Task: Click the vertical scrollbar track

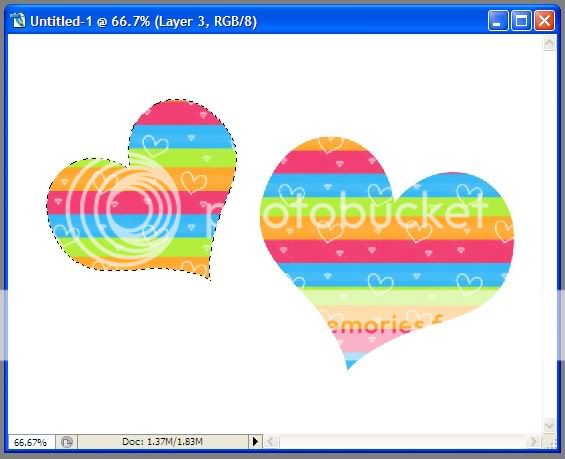Action: (549, 235)
